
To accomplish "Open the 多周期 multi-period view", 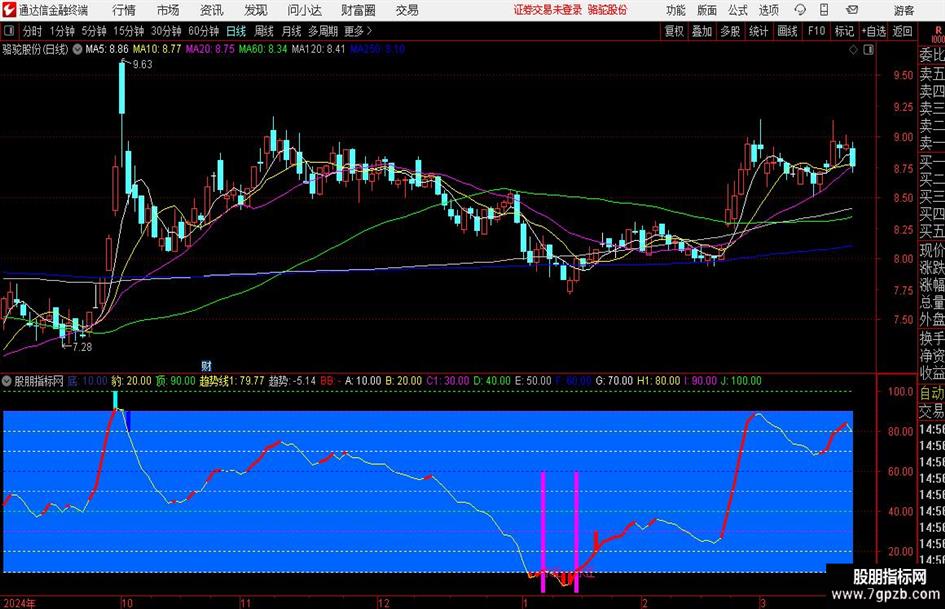I will point(323,31).
